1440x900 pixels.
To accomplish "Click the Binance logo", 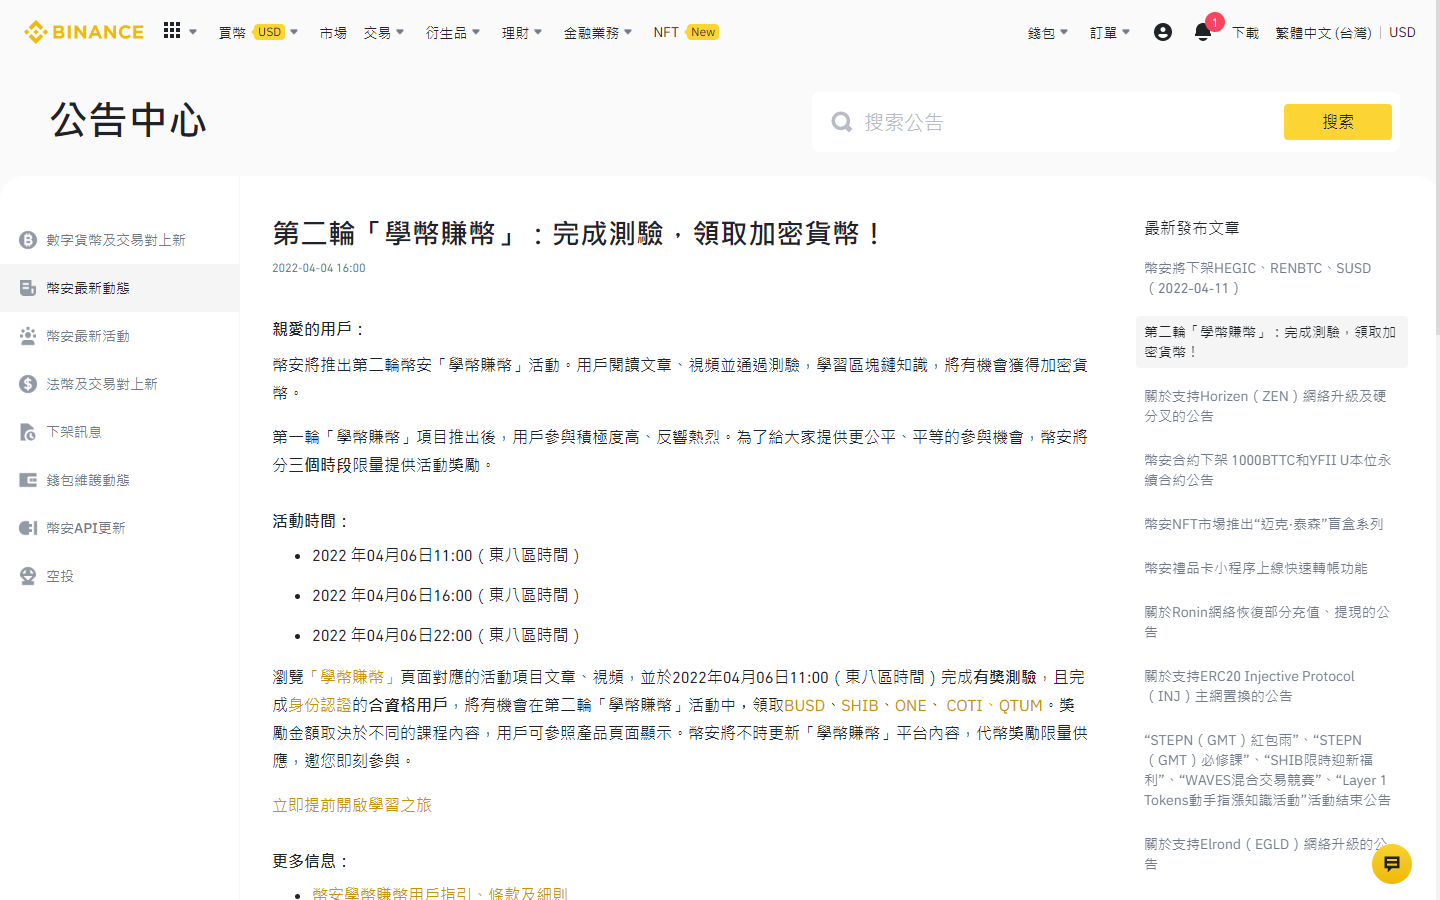I will (x=84, y=32).
